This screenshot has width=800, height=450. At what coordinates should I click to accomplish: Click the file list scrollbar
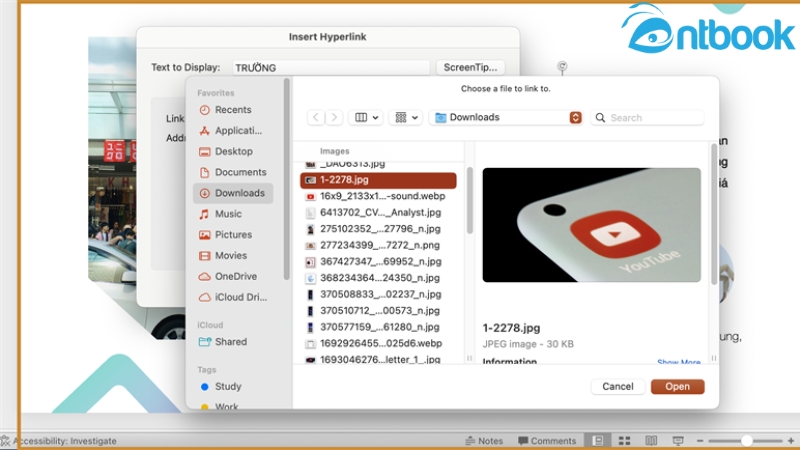[x=469, y=201]
